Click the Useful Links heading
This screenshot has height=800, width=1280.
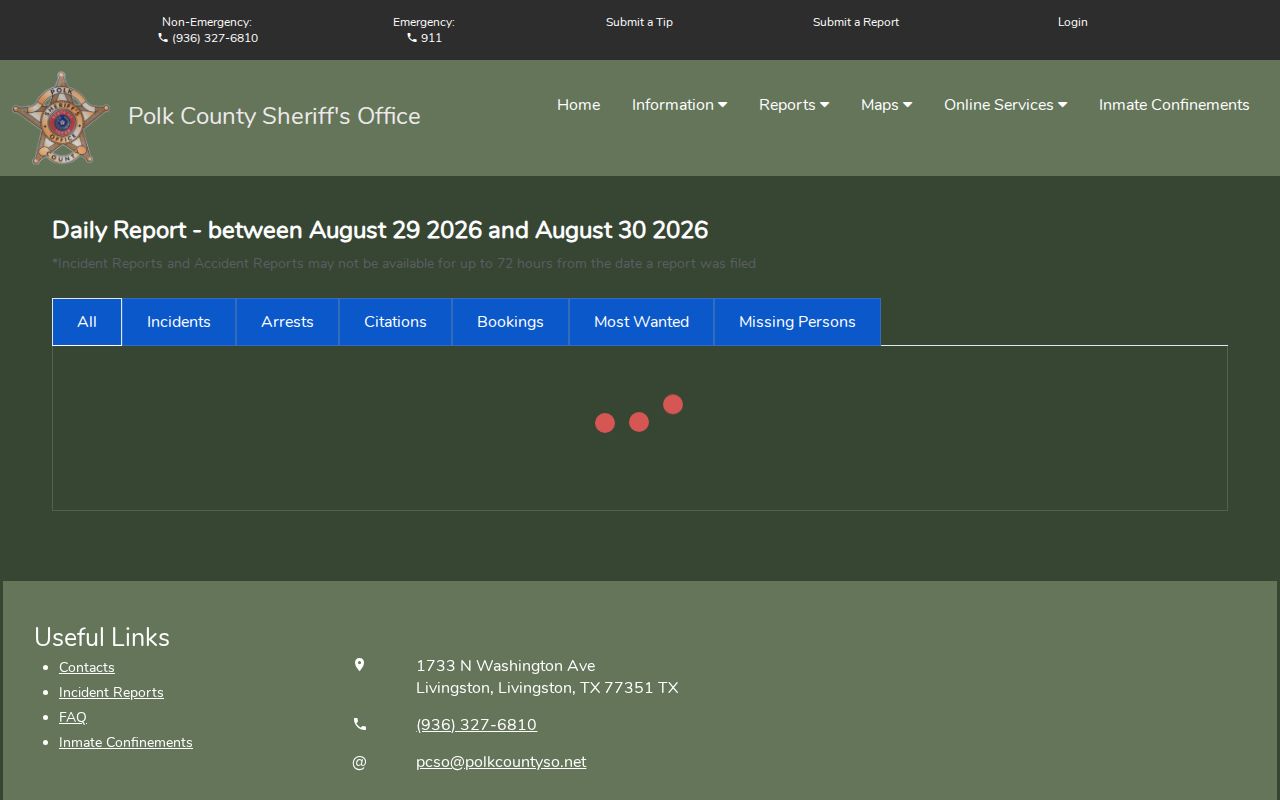(x=102, y=637)
